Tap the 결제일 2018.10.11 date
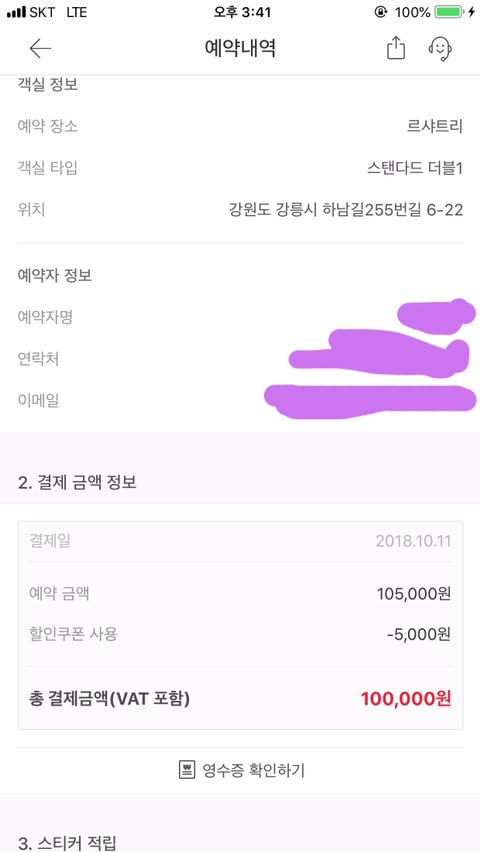The image size is (480, 852). pos(413,541)
